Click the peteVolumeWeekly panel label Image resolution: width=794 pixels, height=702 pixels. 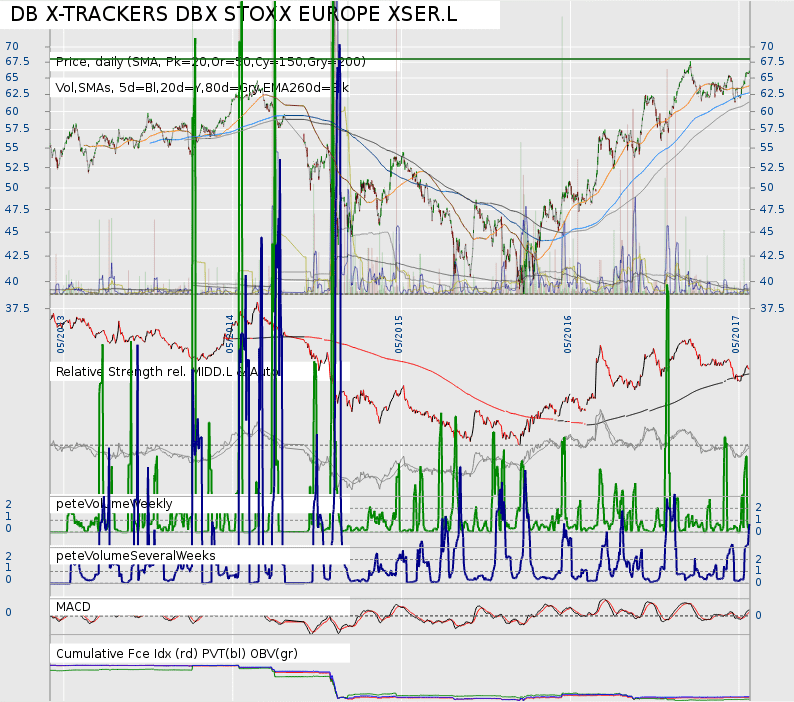click(x=114, y=503)
